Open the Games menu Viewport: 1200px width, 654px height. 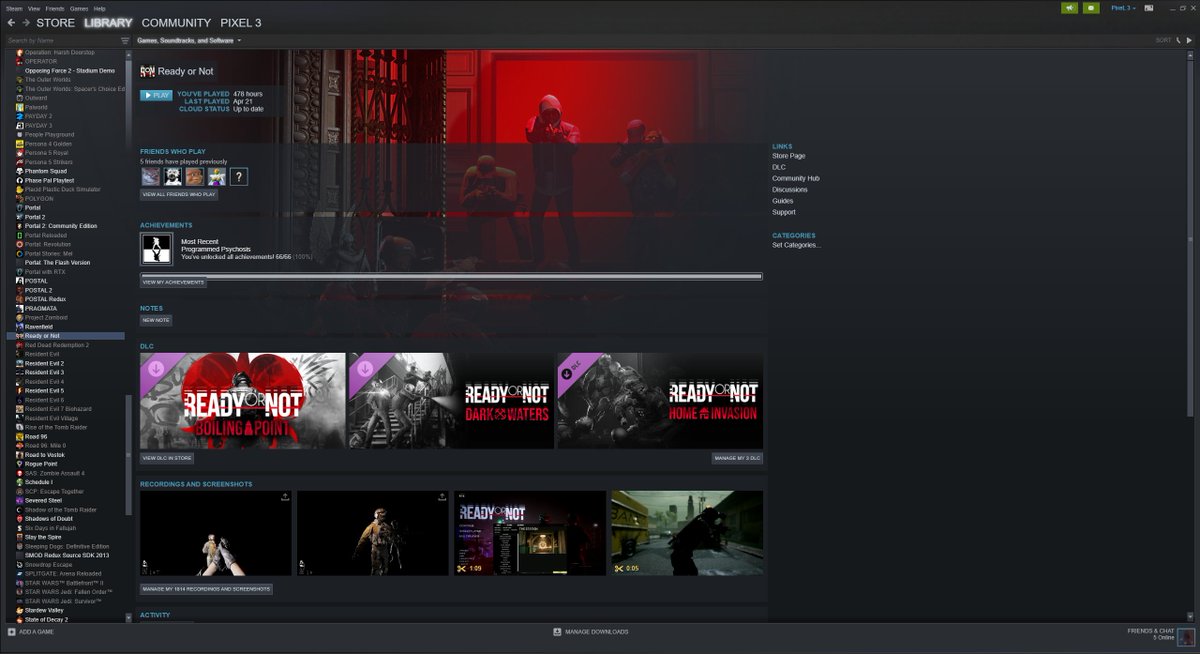coord(78,8)
